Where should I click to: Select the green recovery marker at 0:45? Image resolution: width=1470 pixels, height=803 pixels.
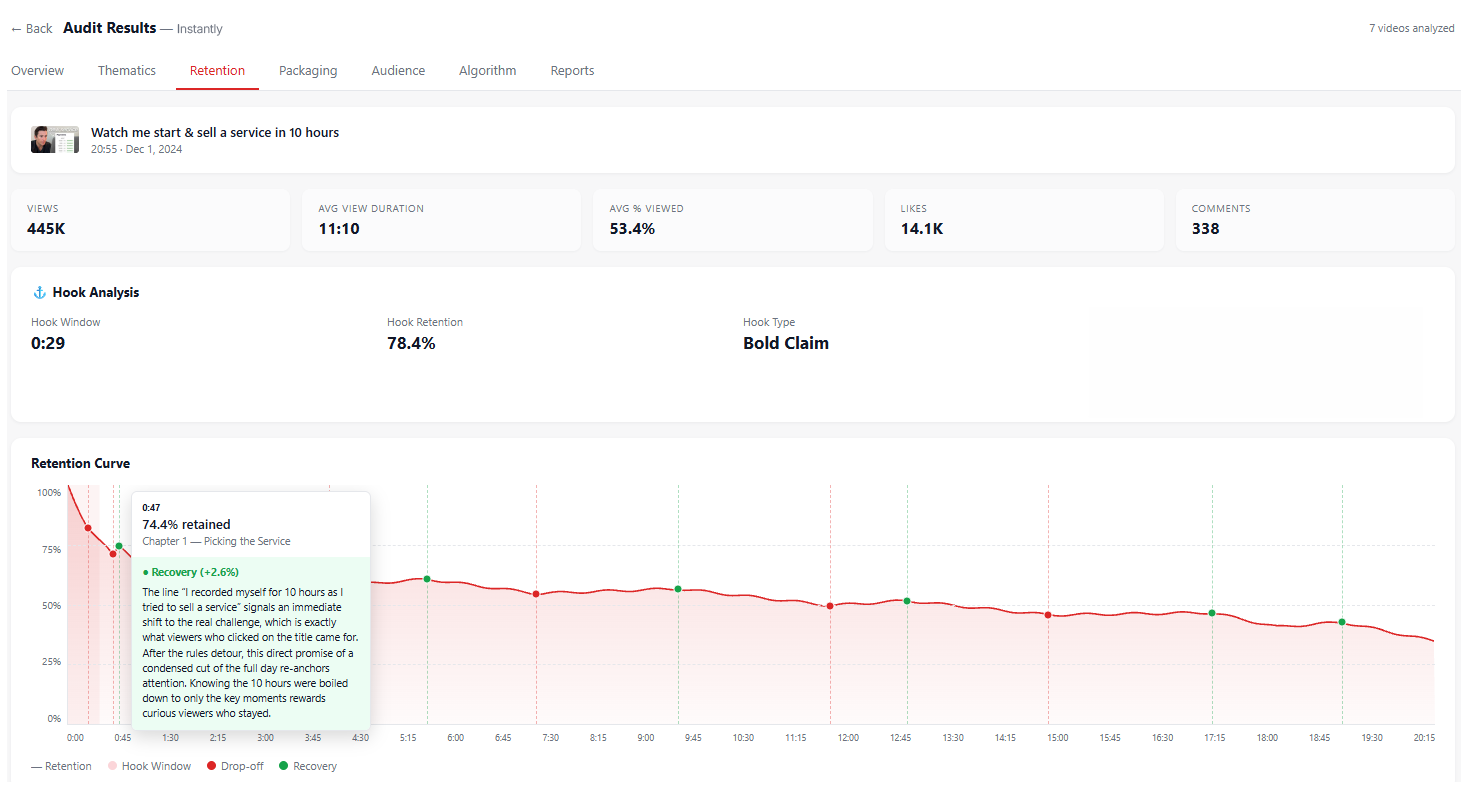(119, 546)
